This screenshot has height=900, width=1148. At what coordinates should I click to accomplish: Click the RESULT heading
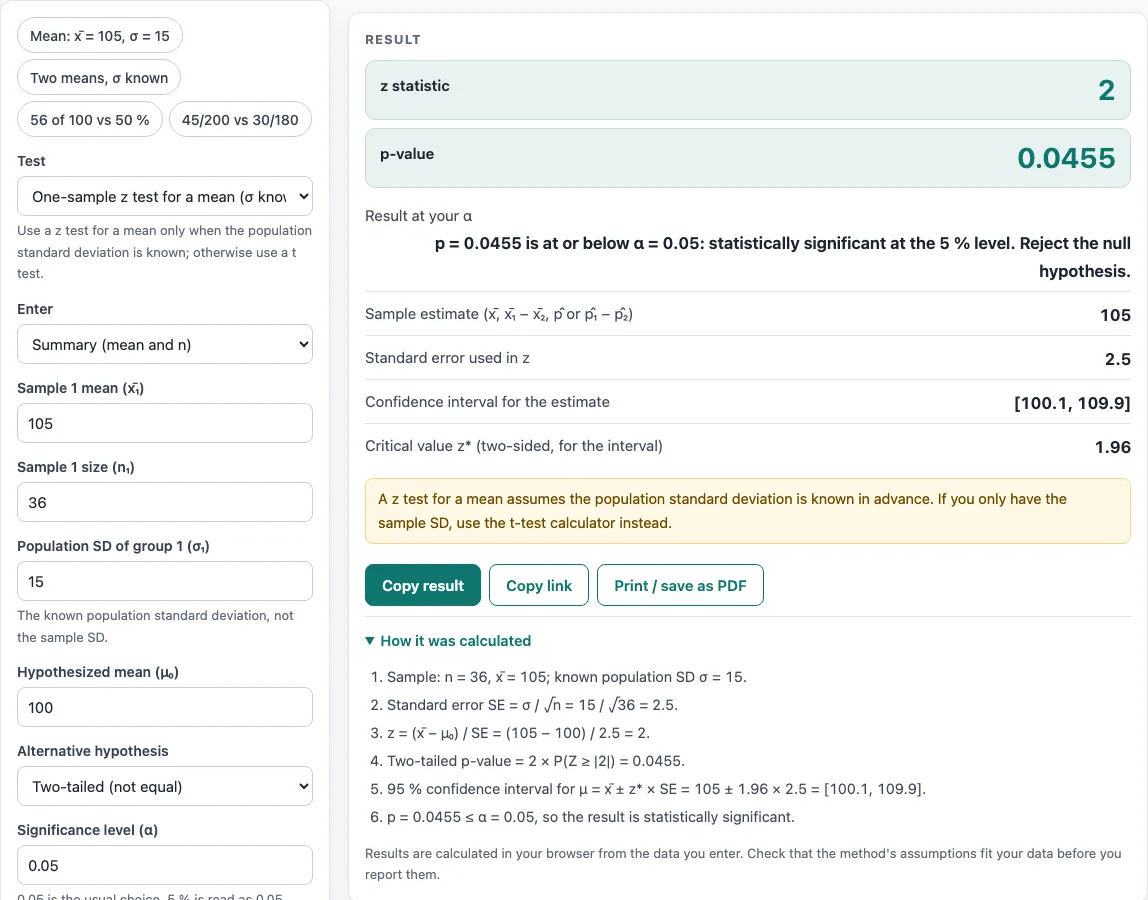393,40
